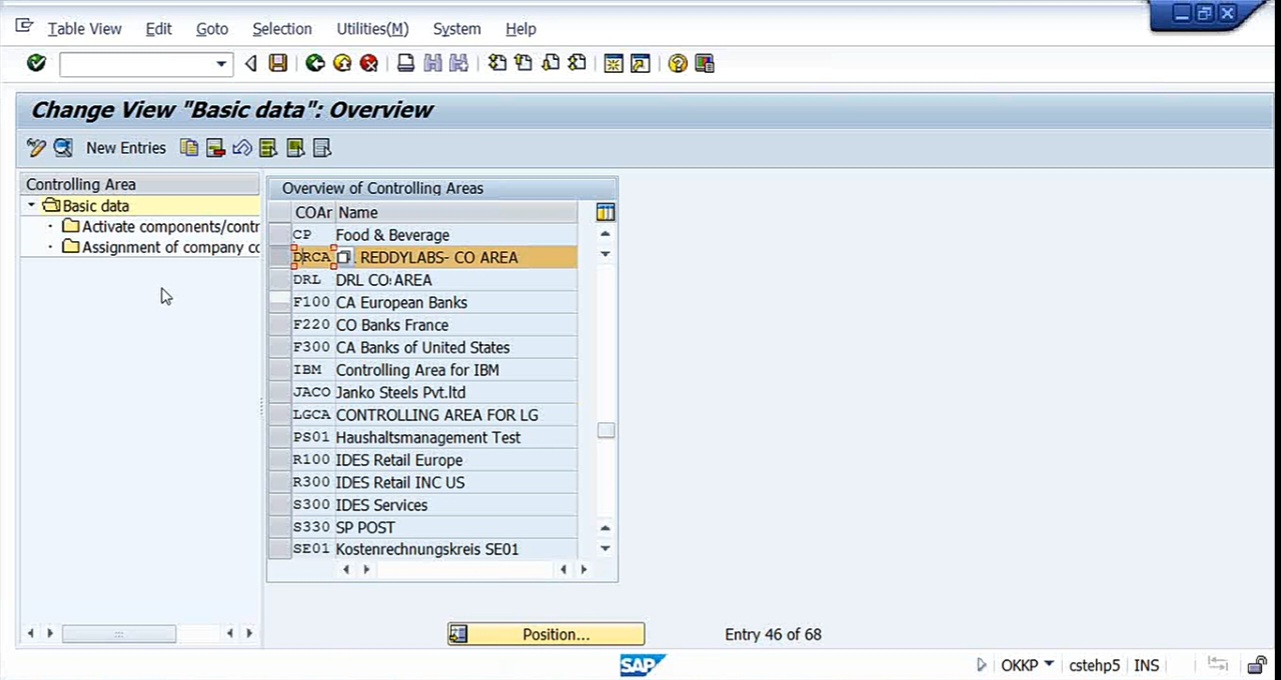Click the Undo Change icon
Image resolution: width=1281 pixels, height=680 pixels.
241,148
